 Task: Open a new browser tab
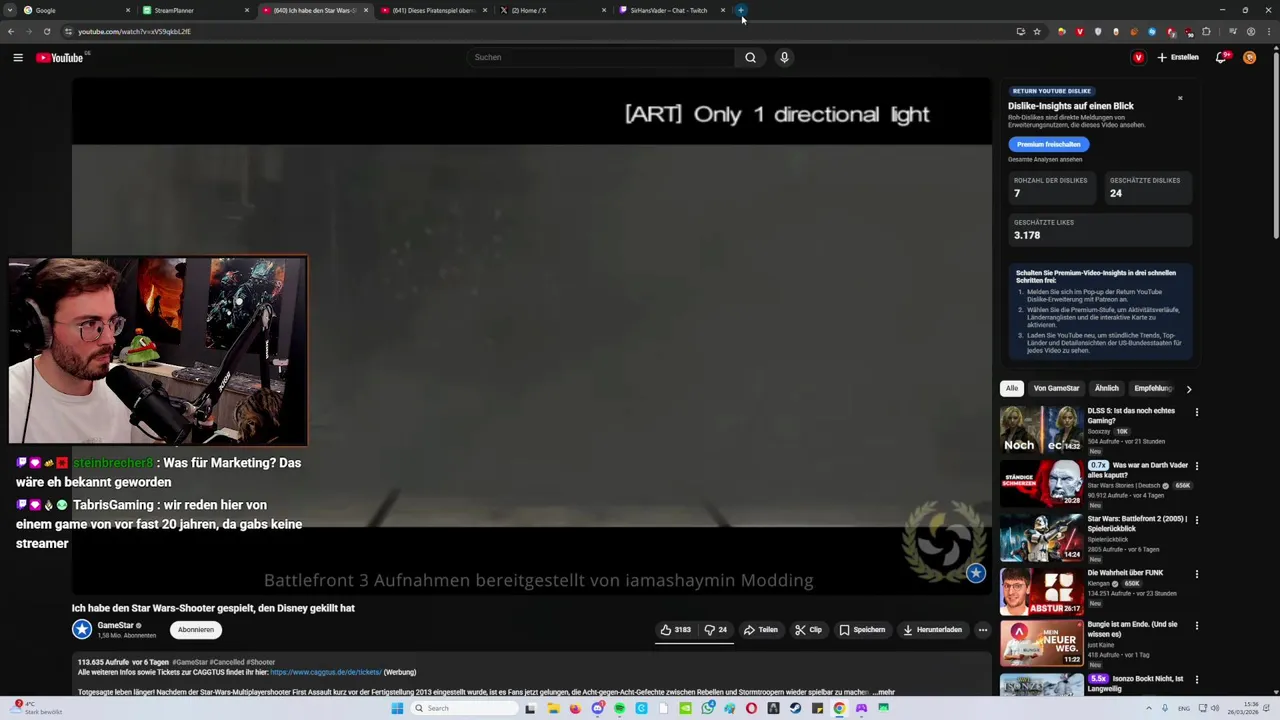tap(741, 10)
